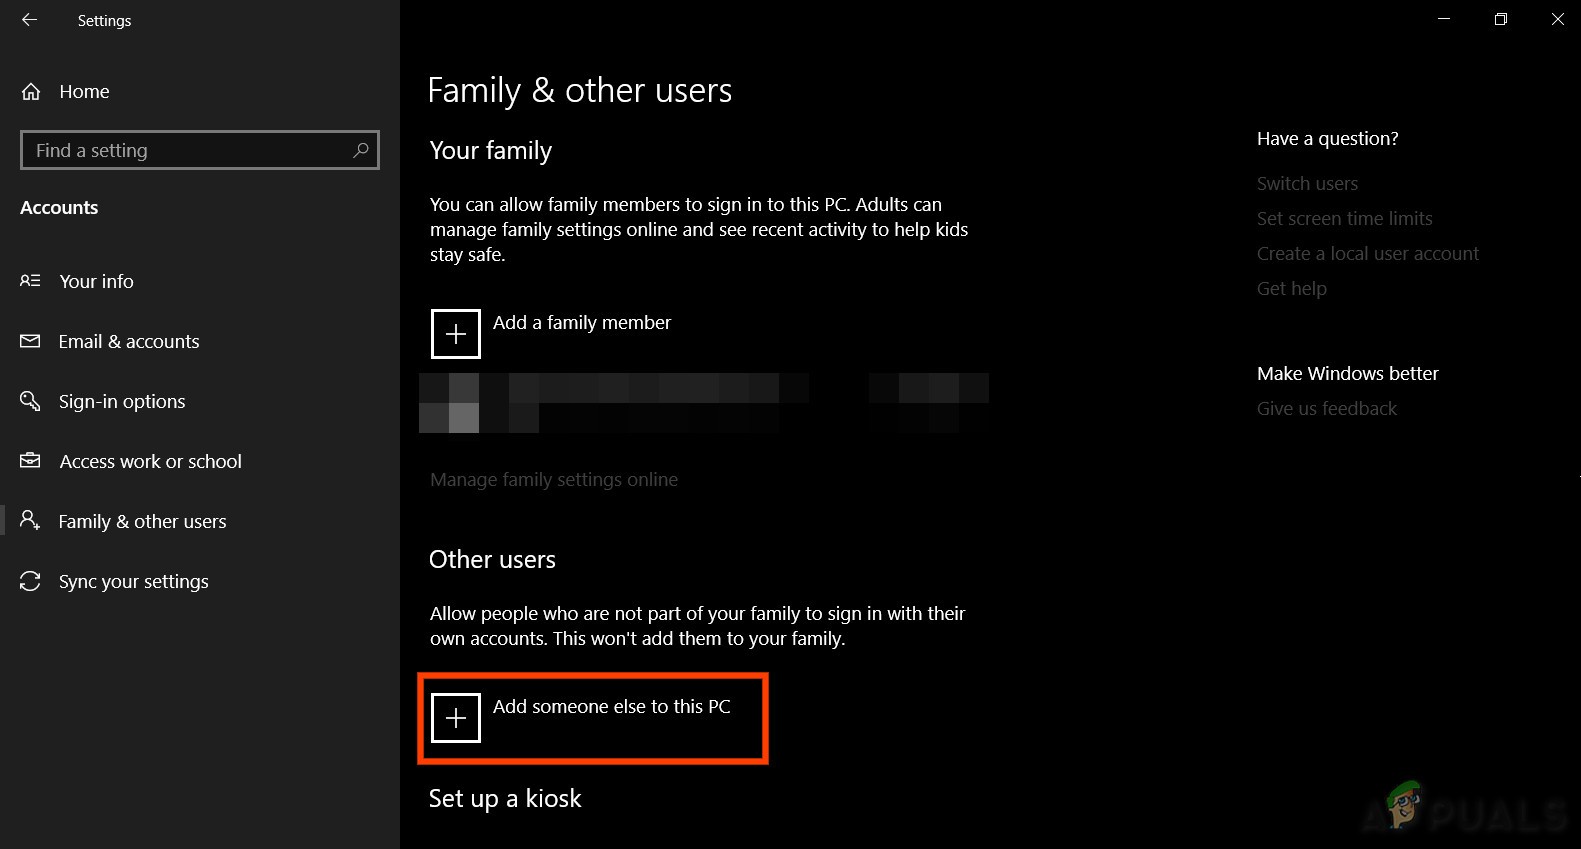Viewport: 1581px width, 849px height.
Task: Click Set screen time limits link
Action: (1344, 219)
